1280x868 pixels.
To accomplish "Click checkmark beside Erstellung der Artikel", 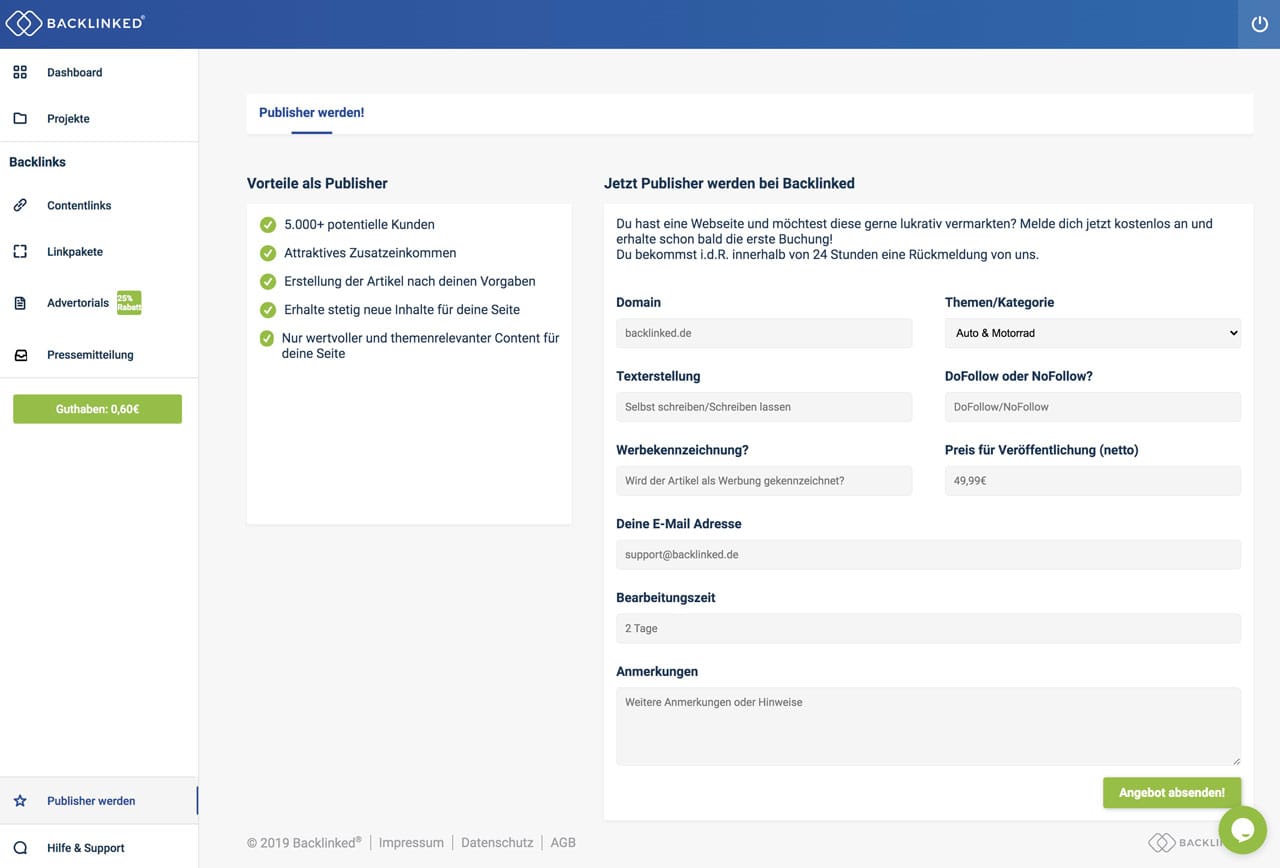I will 267,281.
